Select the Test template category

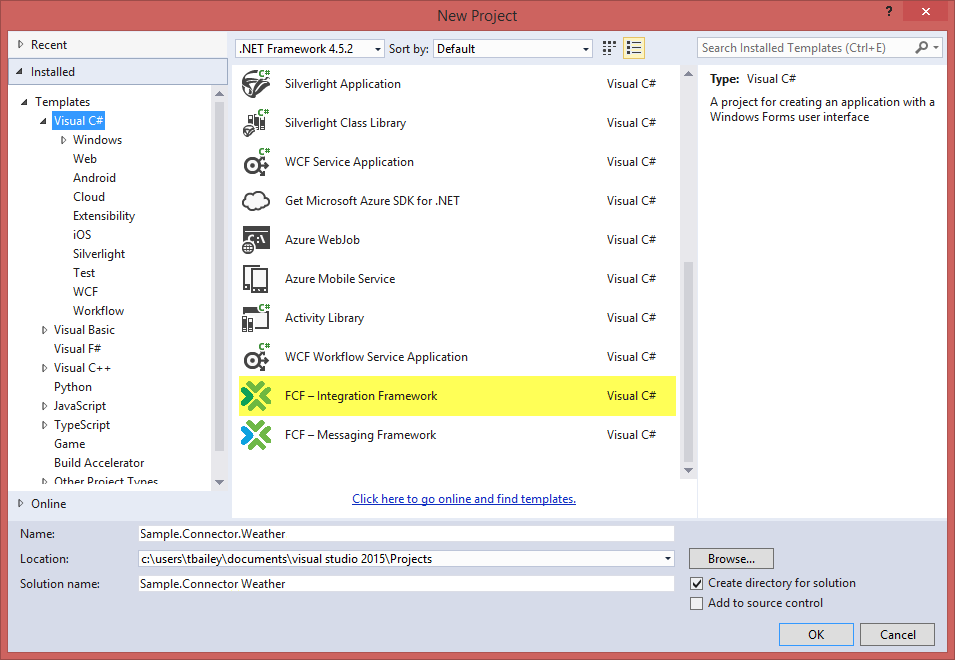click(84, 273)
